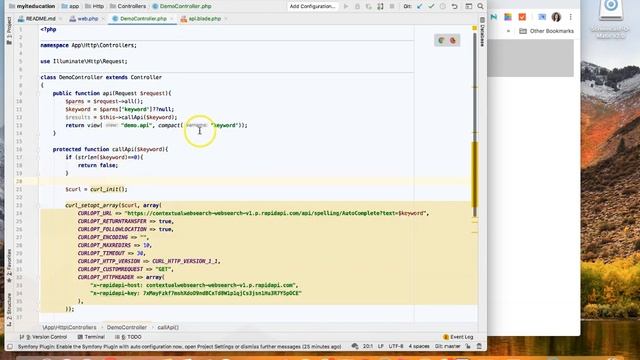The height and width of the screenshot is (360, 640).
Task: Click the orange checkmark extension icon in Chrome
Action: [x=522, y=17]
